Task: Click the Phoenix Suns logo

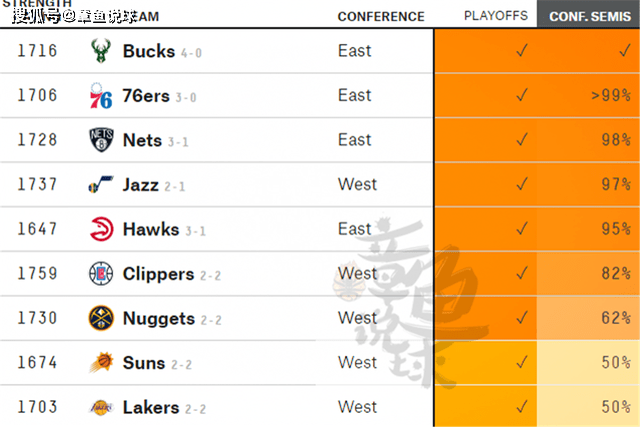Action: (x=101, y=363)
